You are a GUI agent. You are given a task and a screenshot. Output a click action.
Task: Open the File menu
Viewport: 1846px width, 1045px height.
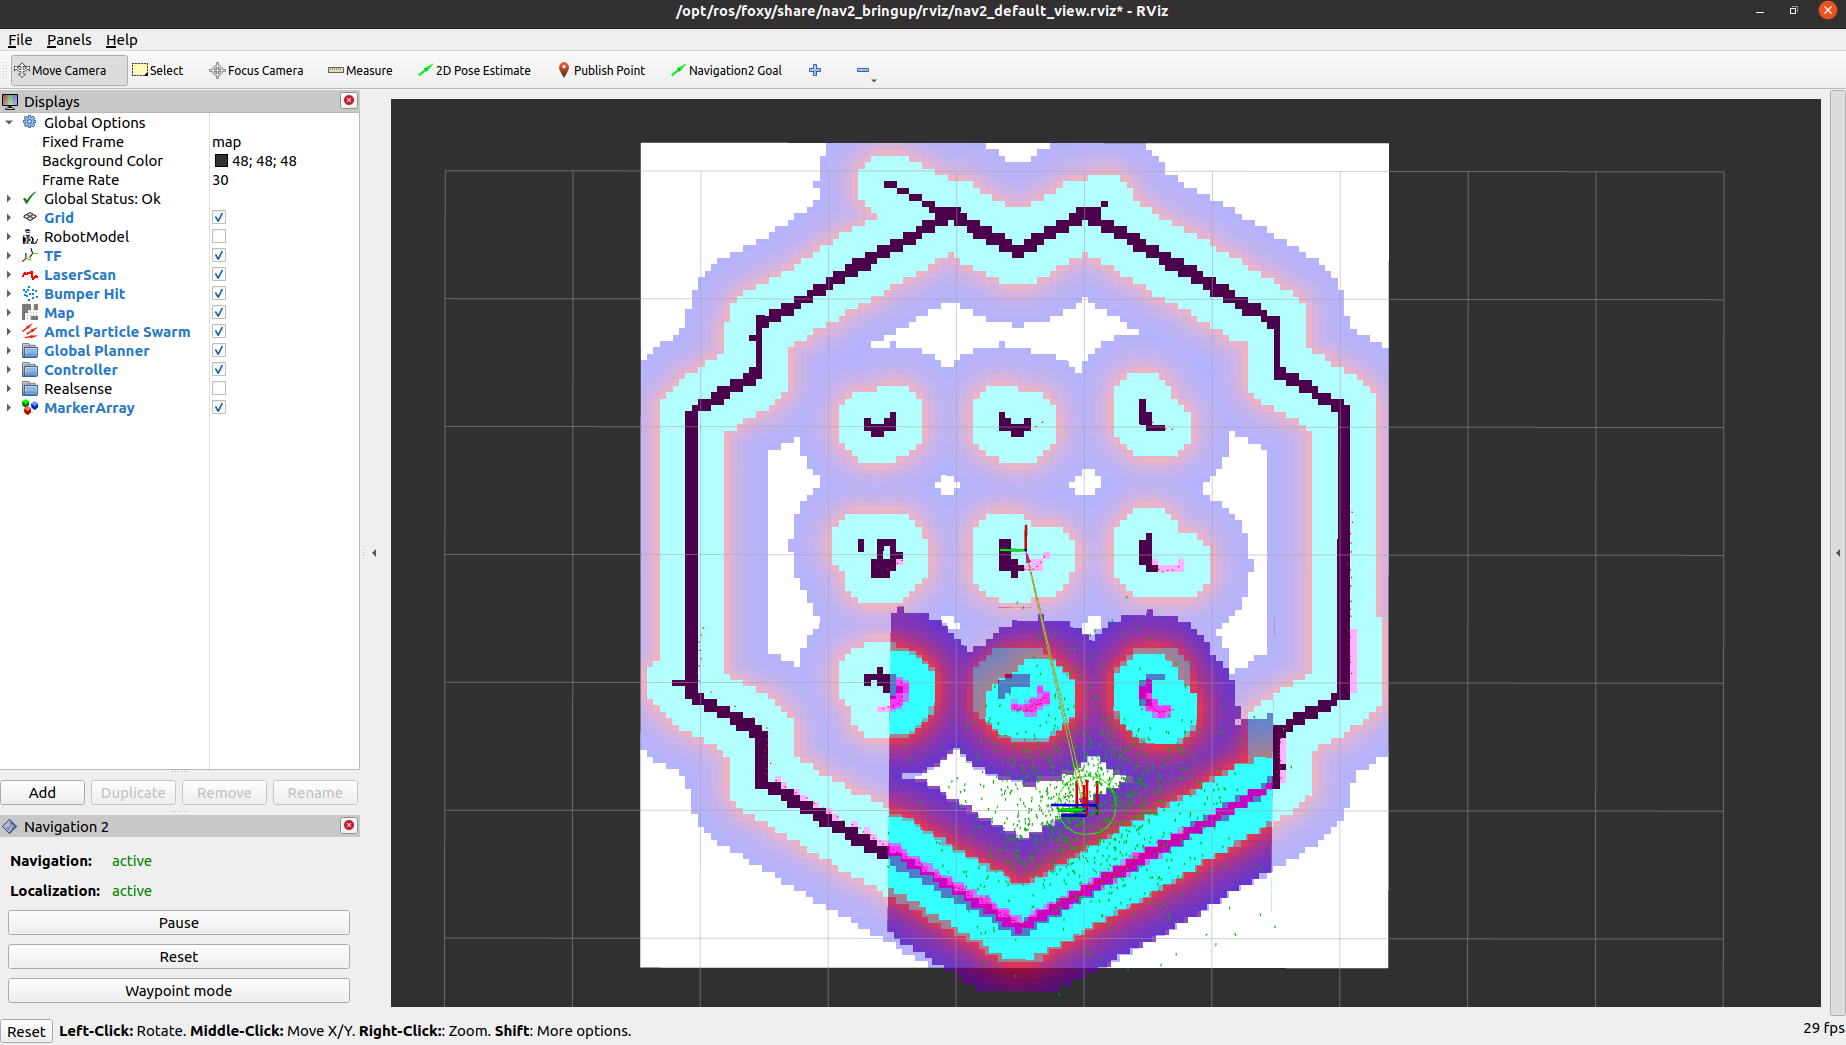[20, 40]
